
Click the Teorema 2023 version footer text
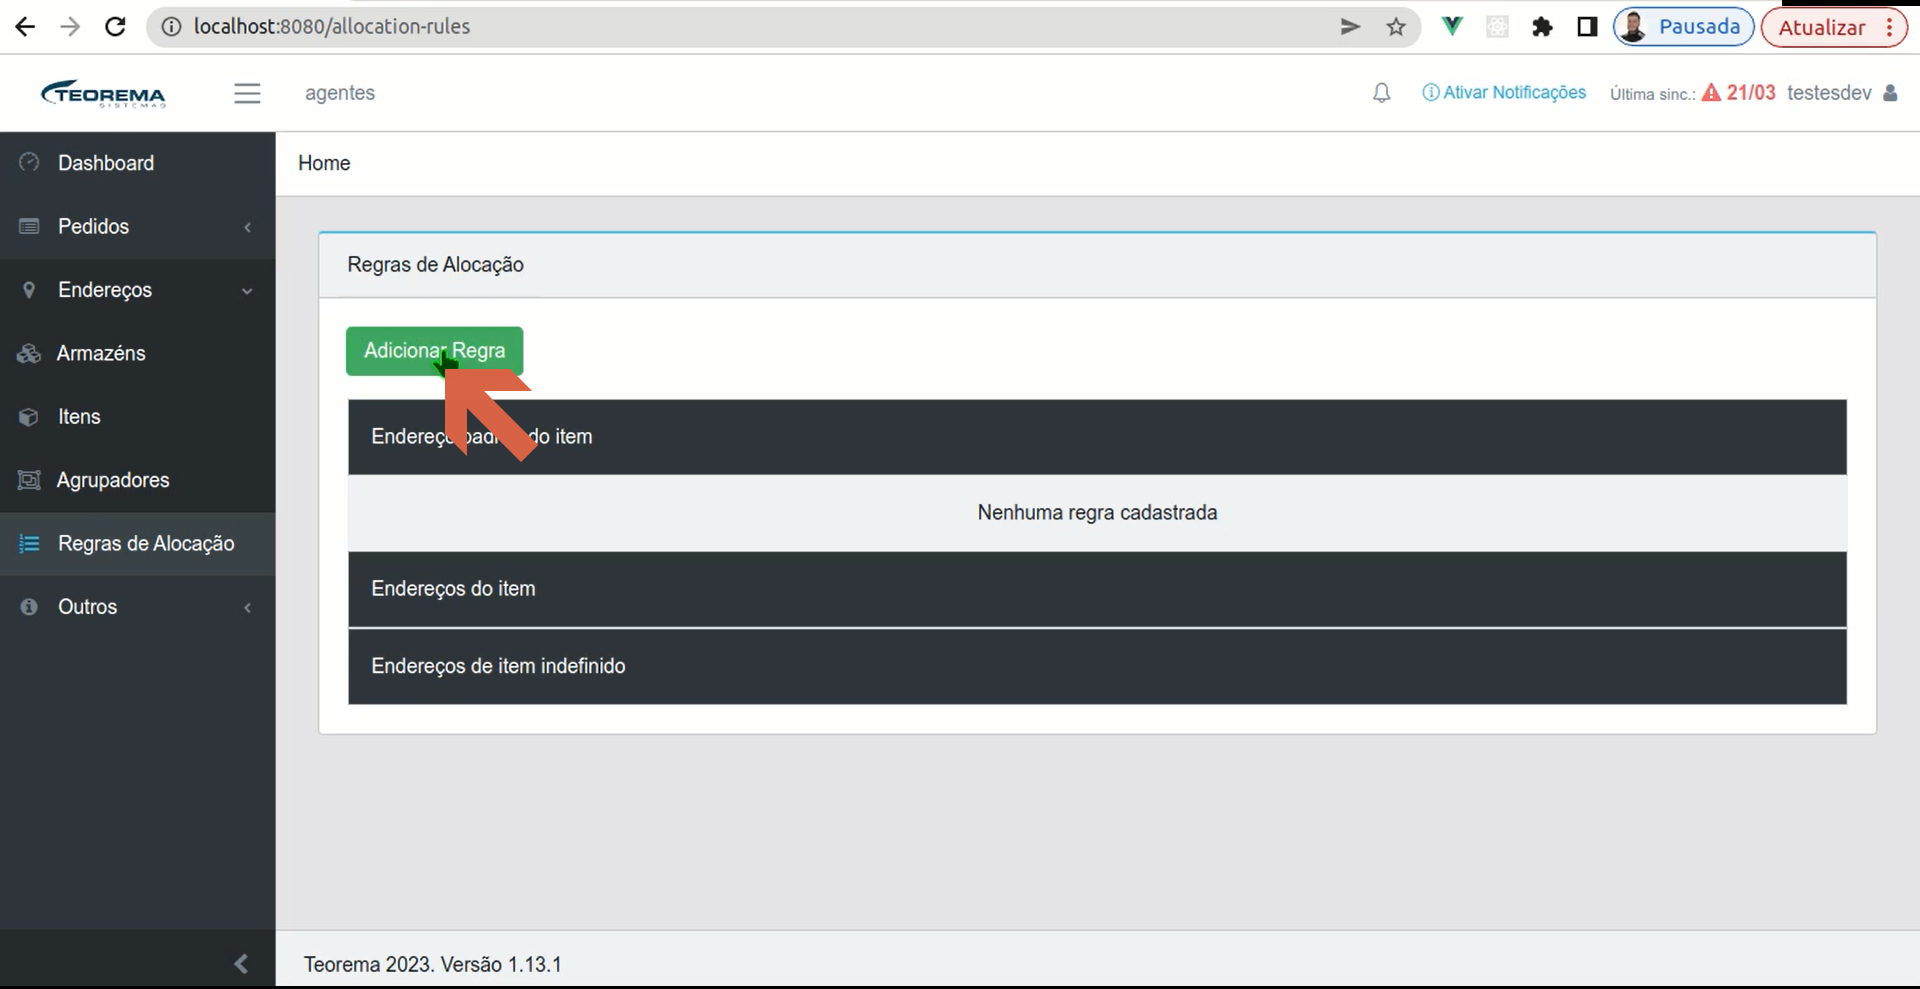tap(433, 965)
